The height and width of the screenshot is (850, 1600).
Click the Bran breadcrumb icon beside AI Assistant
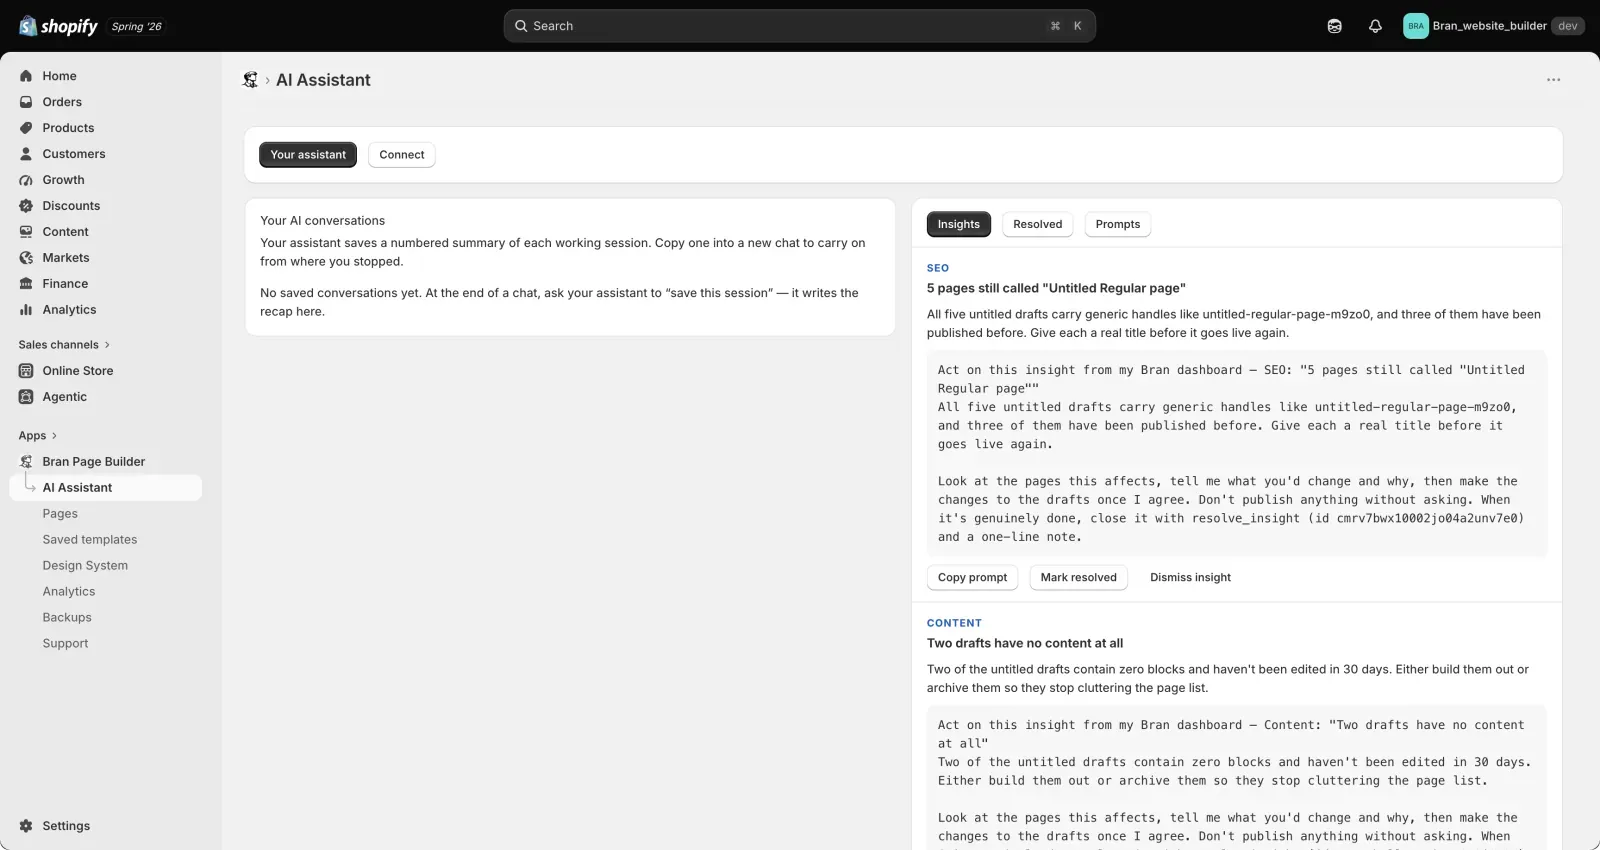pos(250,80)
